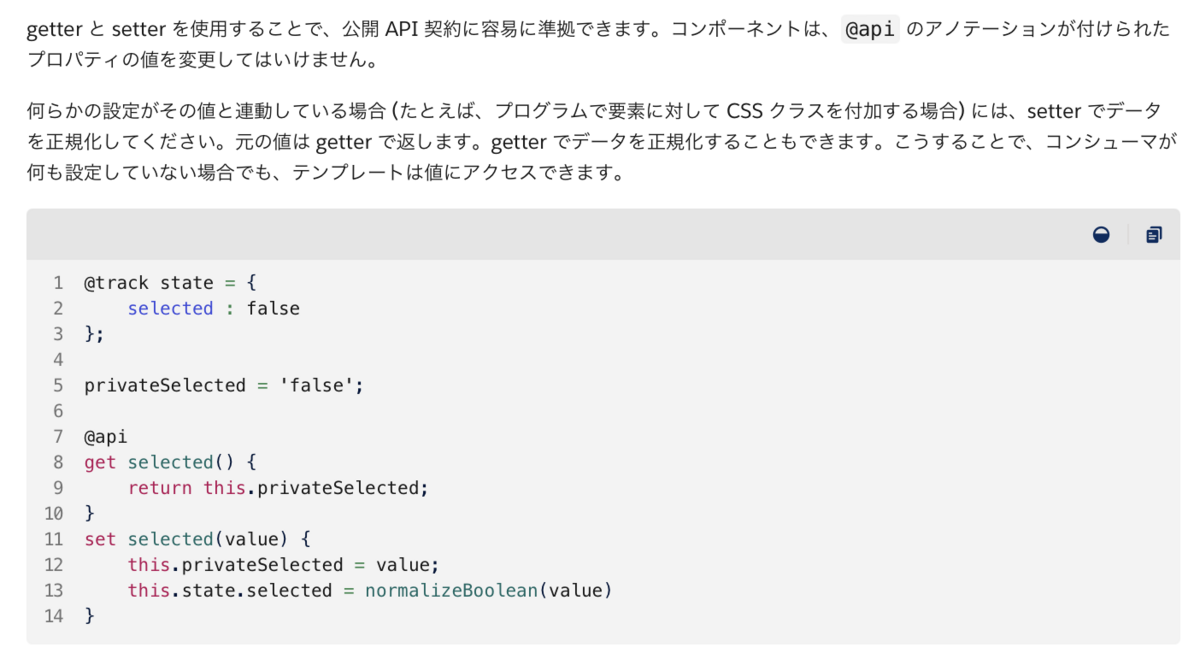
Task: Click the @api decorator on line 7
Action: tap(105, 437)
